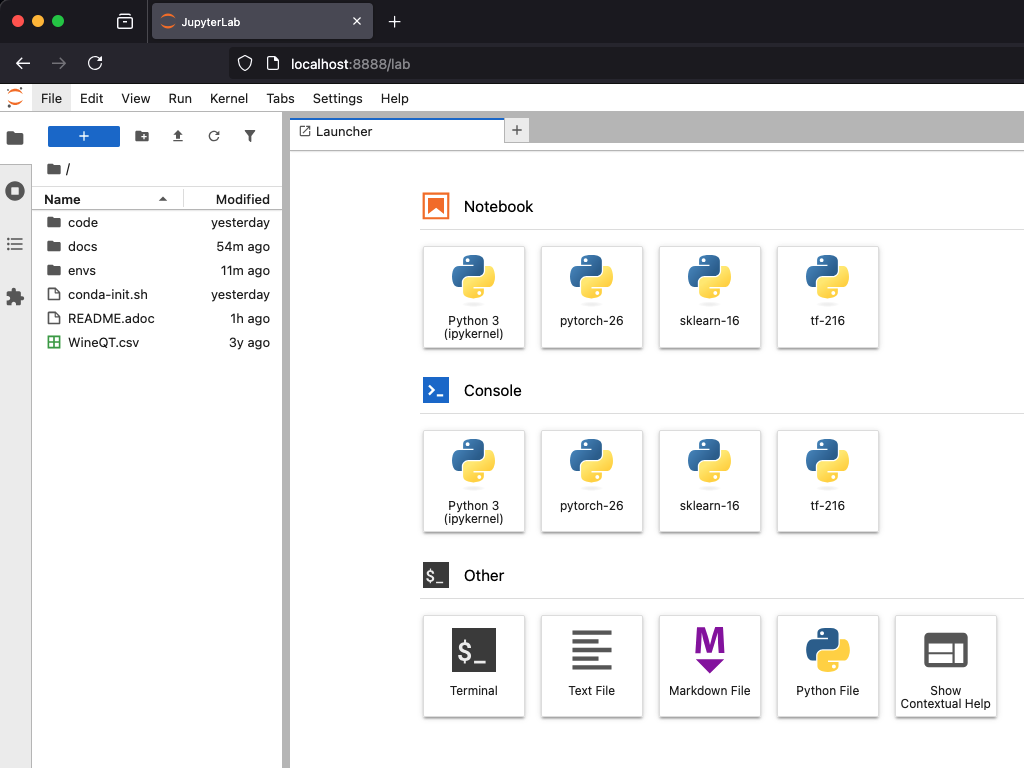Open the Extension Manager puzzle icon

(15, 297)
